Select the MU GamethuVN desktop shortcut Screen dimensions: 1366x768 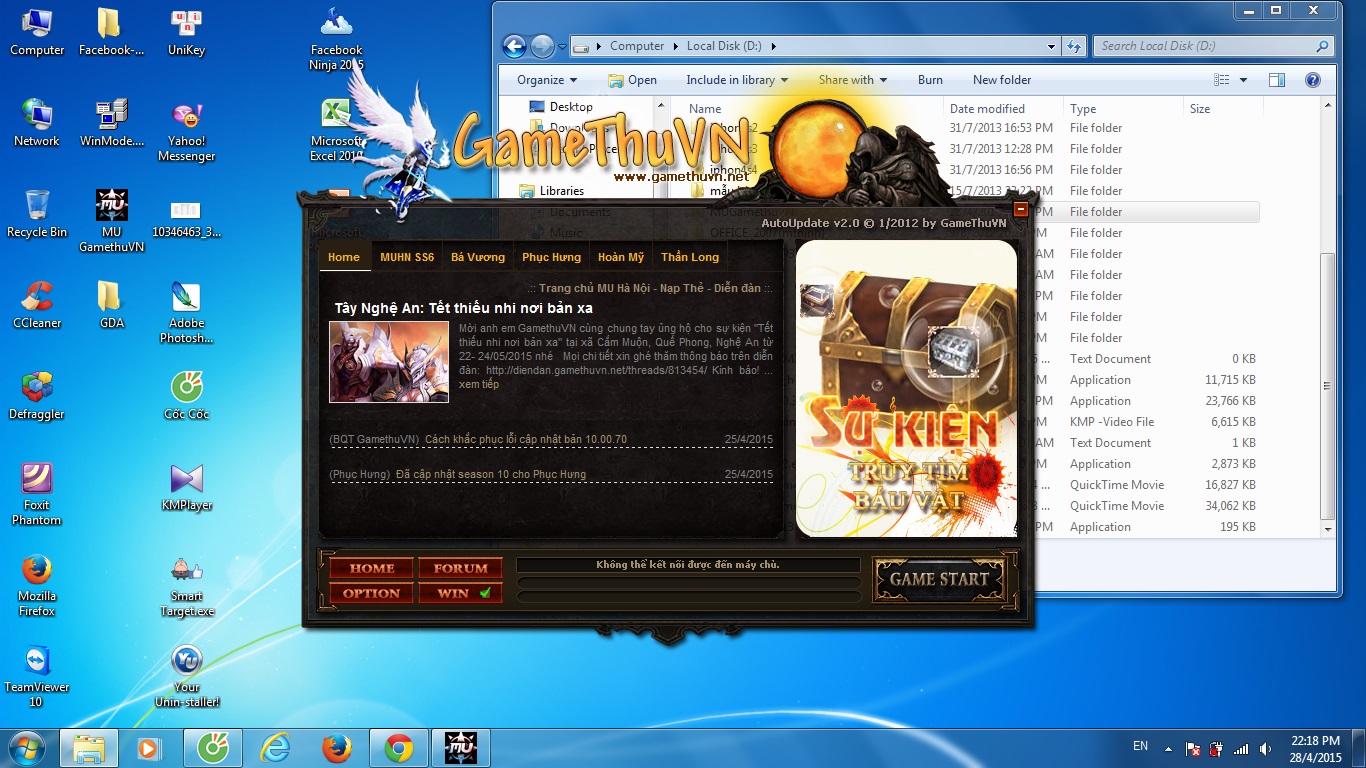[112, 221]
